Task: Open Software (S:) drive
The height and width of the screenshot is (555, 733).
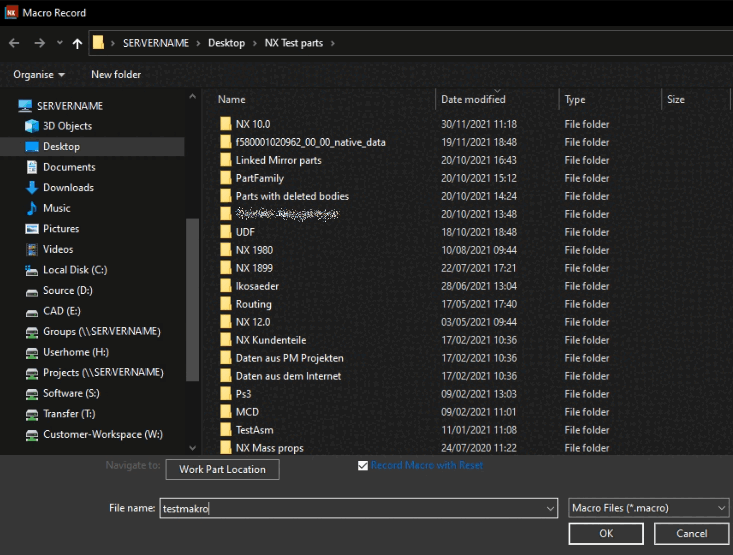Action: 62,393
